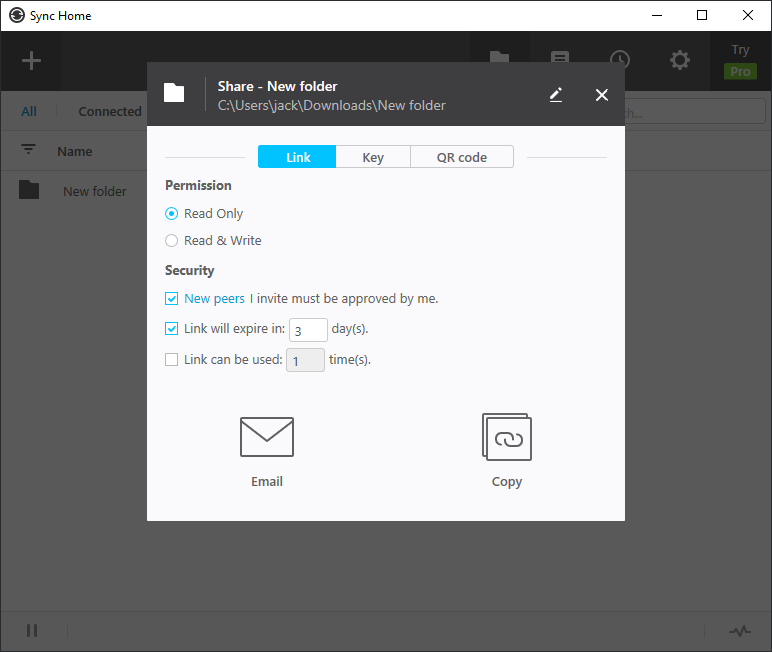Click the pause syncing icon
Screen dimensions: 772x652
coord(32,631)
